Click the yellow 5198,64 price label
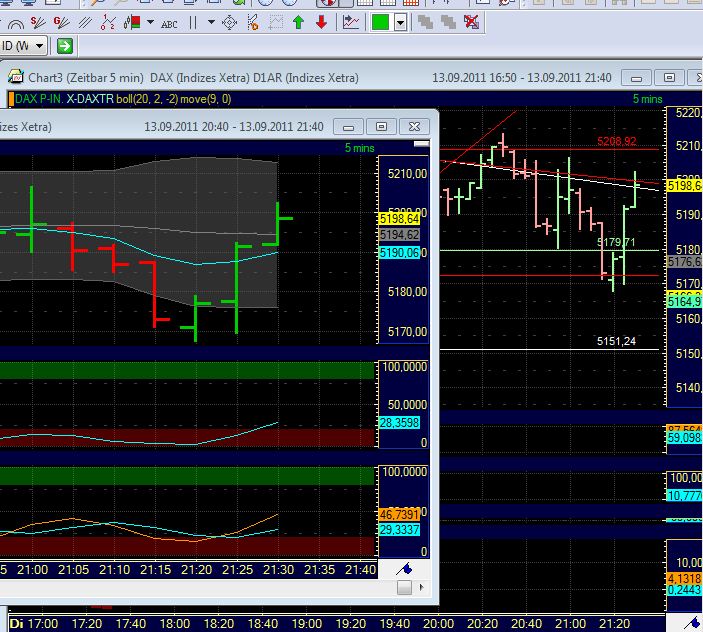 click(399, 219)
